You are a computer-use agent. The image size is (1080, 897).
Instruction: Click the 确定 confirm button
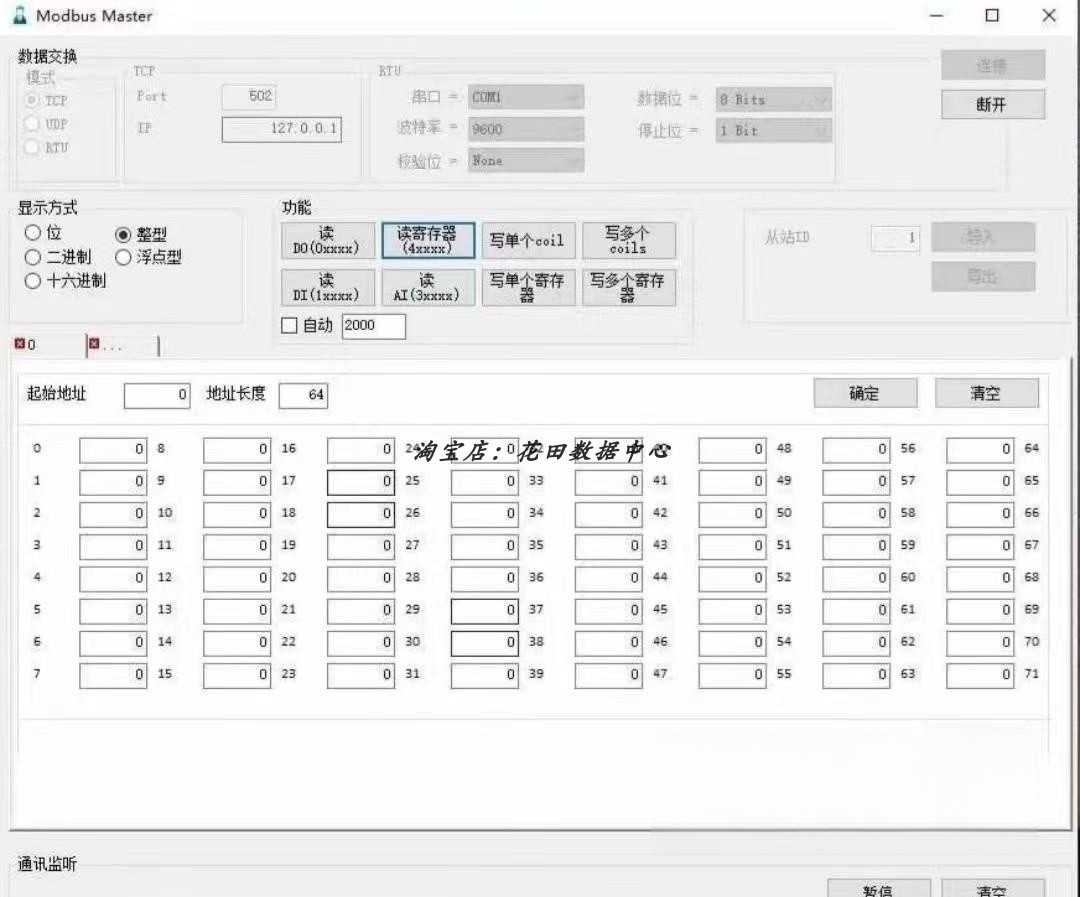tap(865, 393)
